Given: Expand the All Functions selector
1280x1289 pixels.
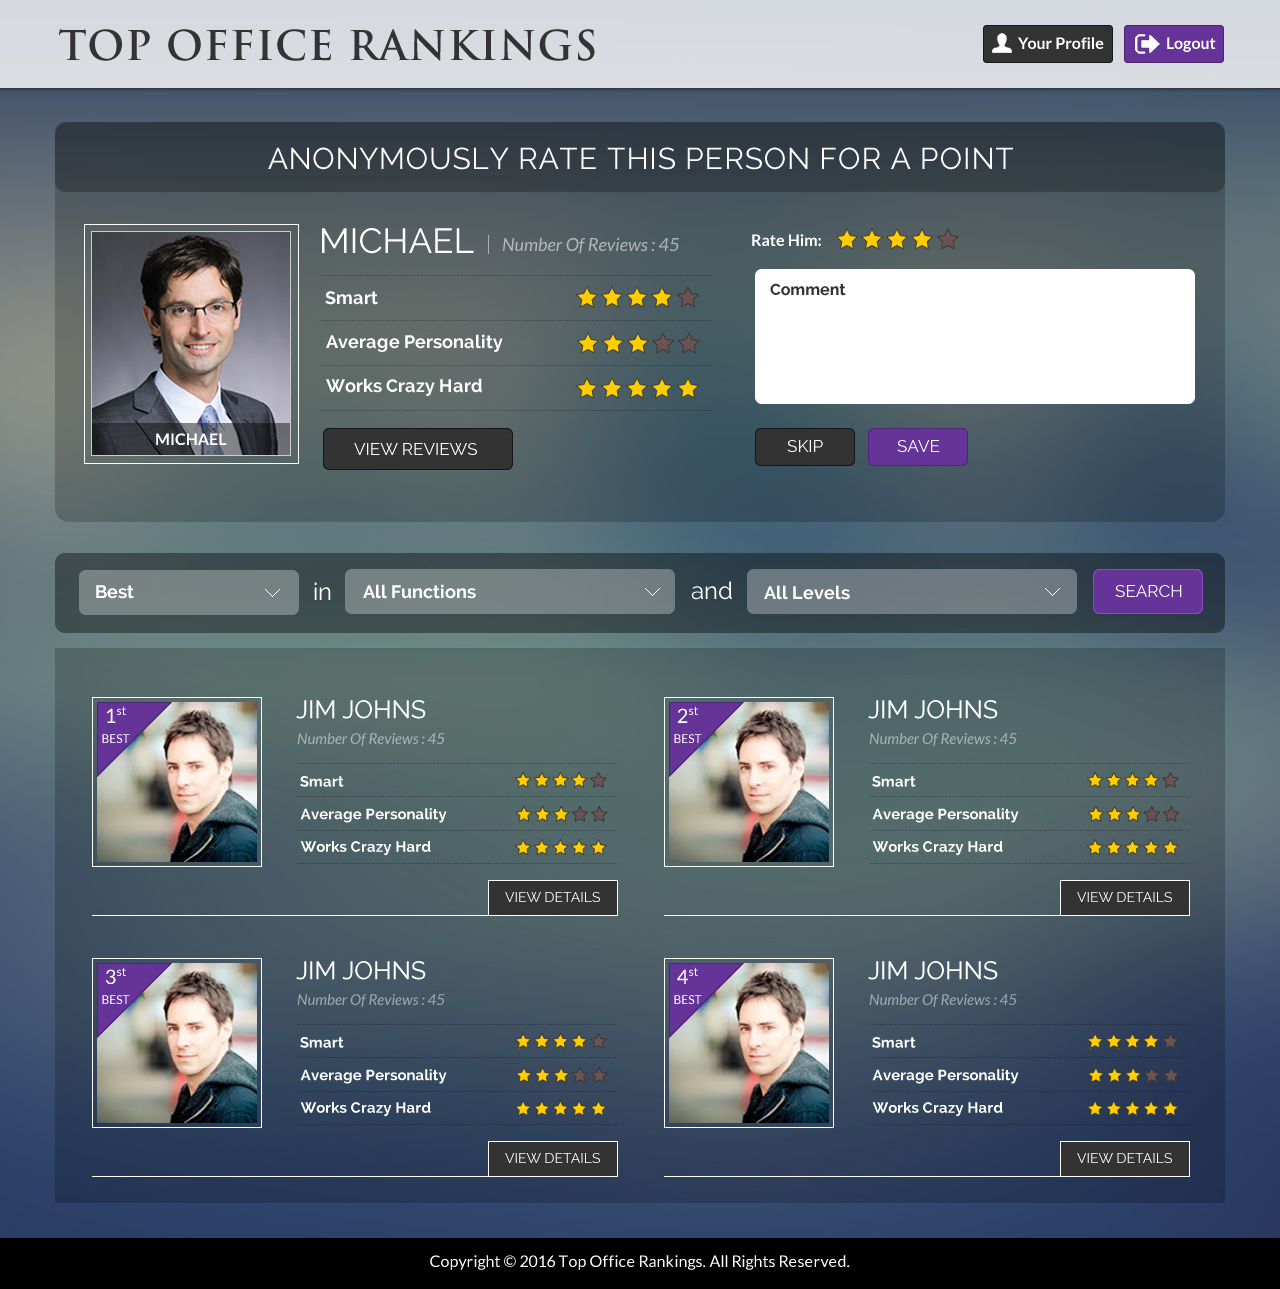Looking at the screenshot, I should pyautogui.click(x=509, y=592).
